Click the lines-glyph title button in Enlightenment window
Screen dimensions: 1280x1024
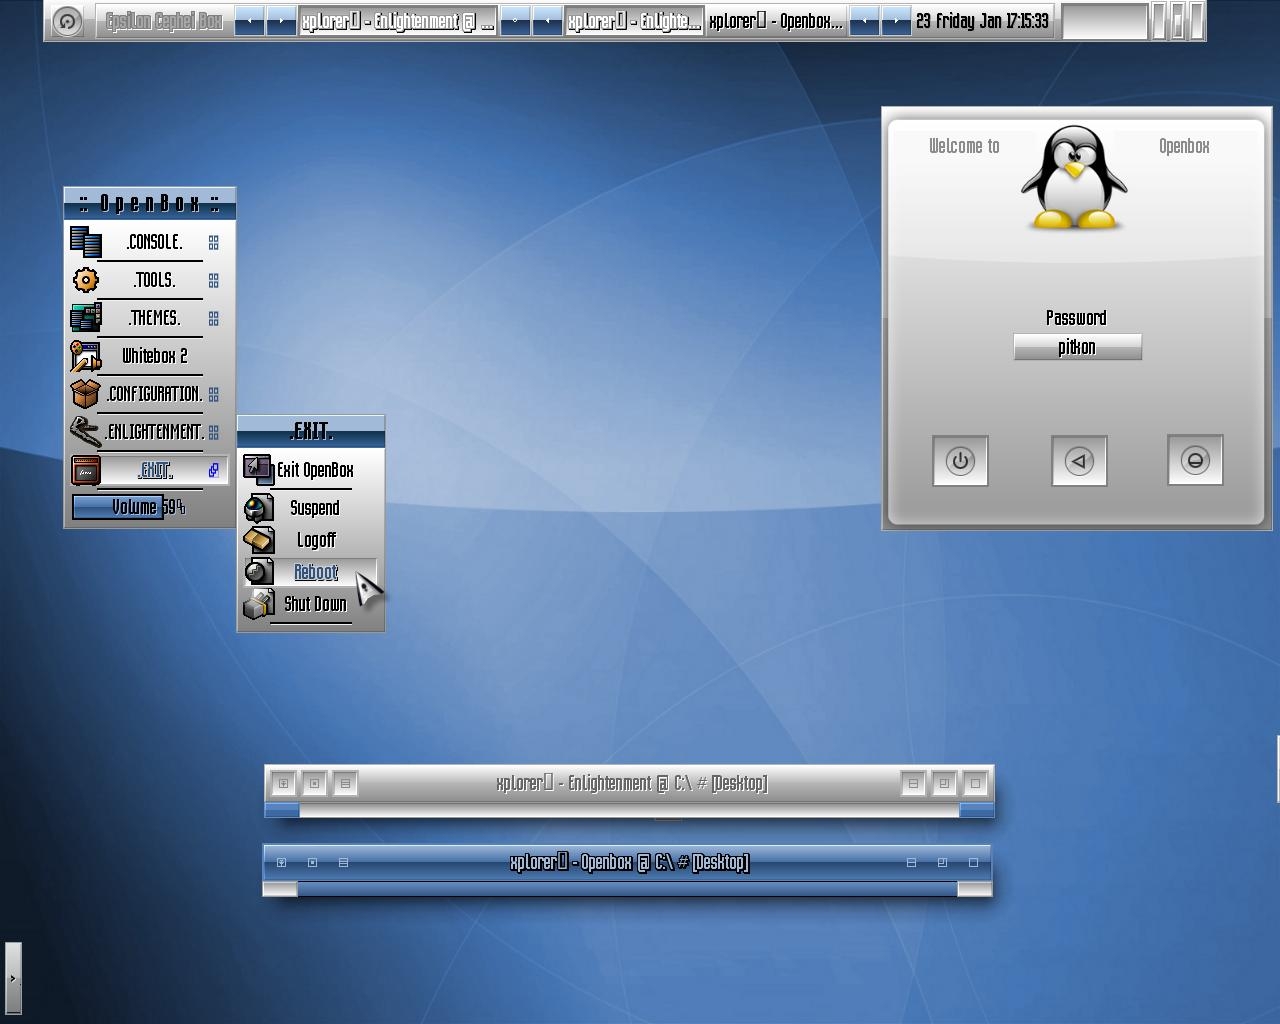(345, 783)
